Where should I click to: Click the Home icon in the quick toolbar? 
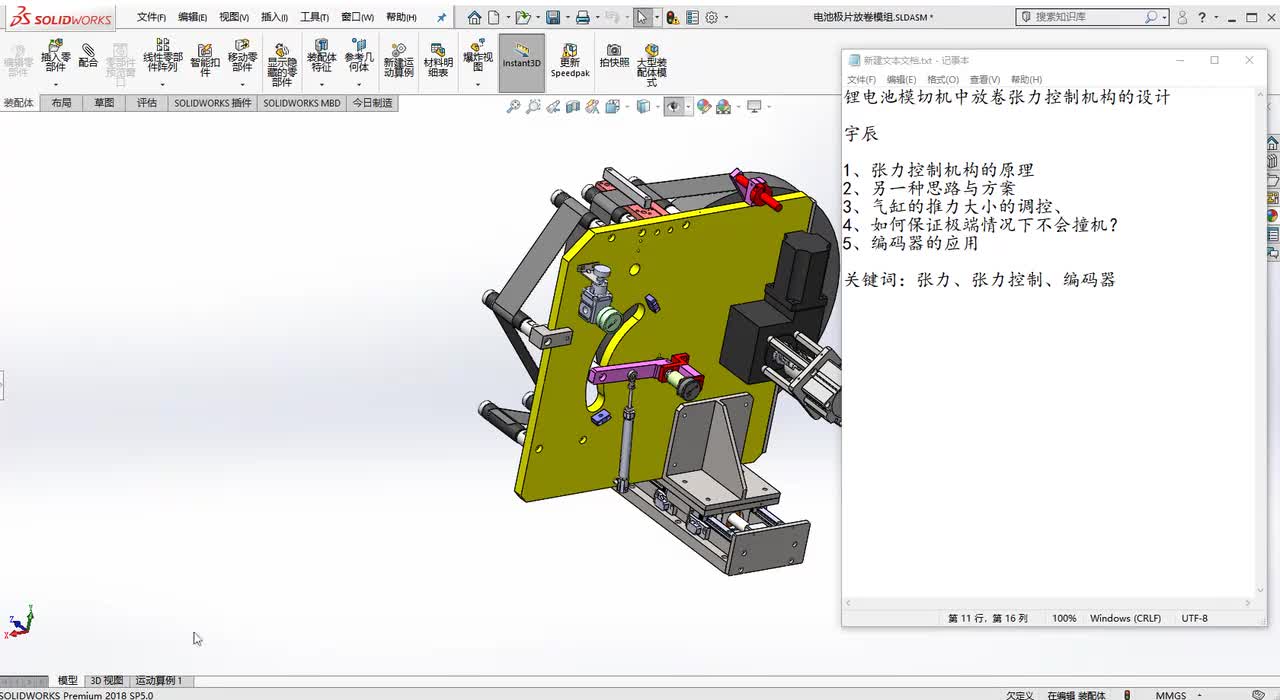pos(475,17)
